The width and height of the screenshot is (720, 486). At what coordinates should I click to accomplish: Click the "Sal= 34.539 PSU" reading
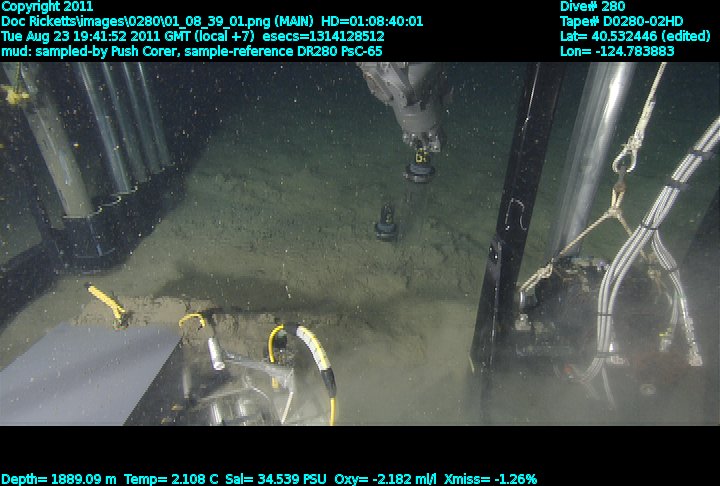[276, 479]
